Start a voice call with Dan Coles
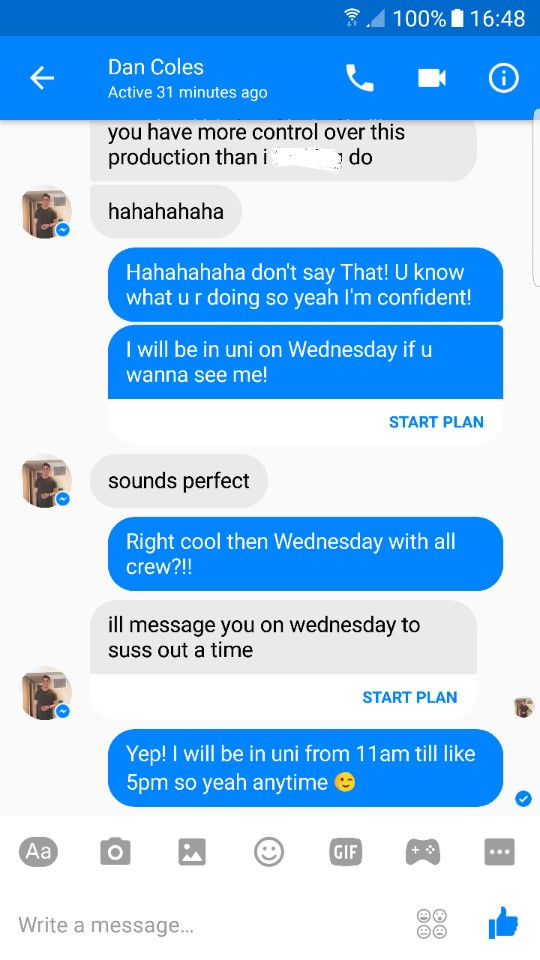This screenshot has width=540, height=960. 359,78
